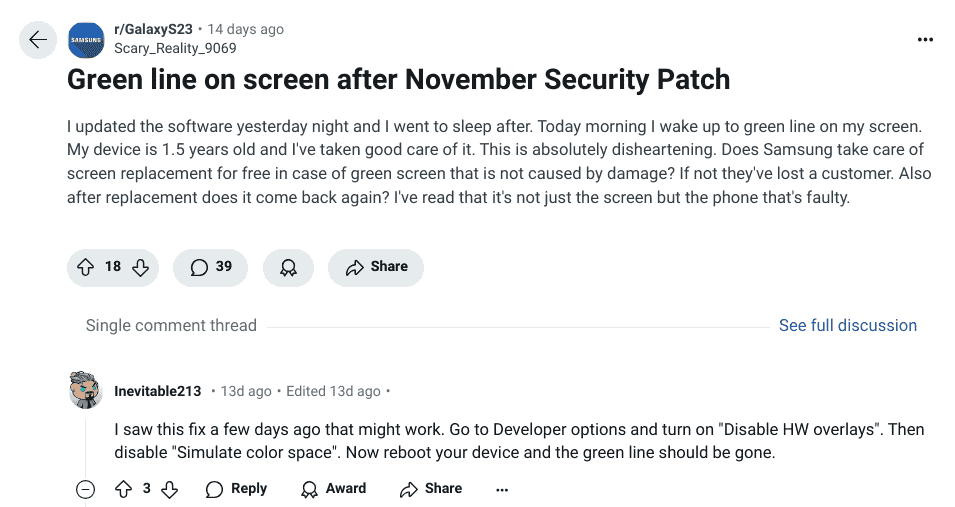This screenshot has width=955, height=507.
Task: Share the green line post
Action: pos(376,267)
